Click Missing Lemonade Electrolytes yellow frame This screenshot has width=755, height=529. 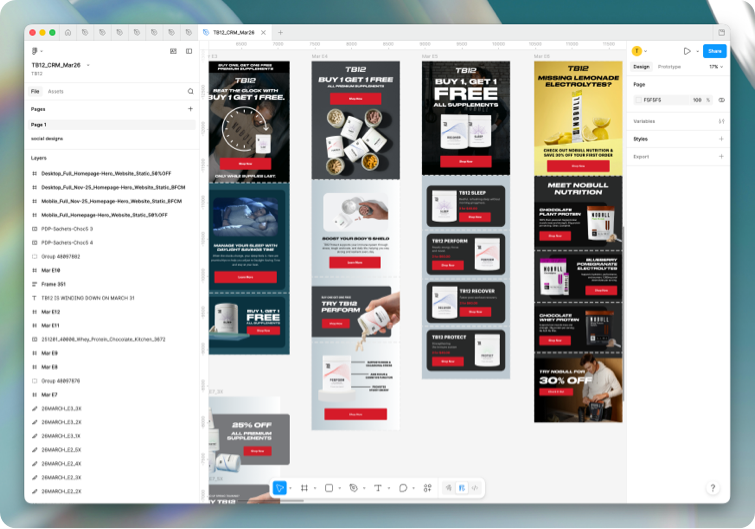coord(578,118)
